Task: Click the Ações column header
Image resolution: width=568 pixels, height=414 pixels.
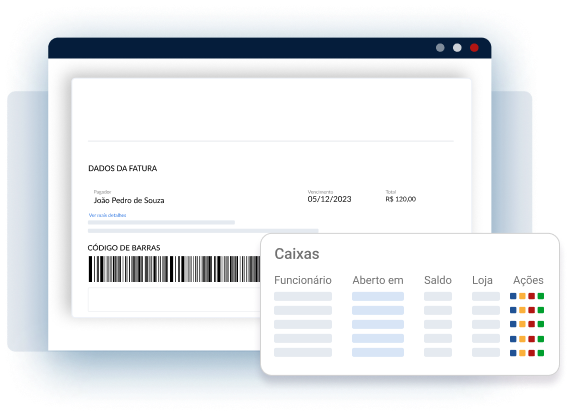Action: point(528,280)
